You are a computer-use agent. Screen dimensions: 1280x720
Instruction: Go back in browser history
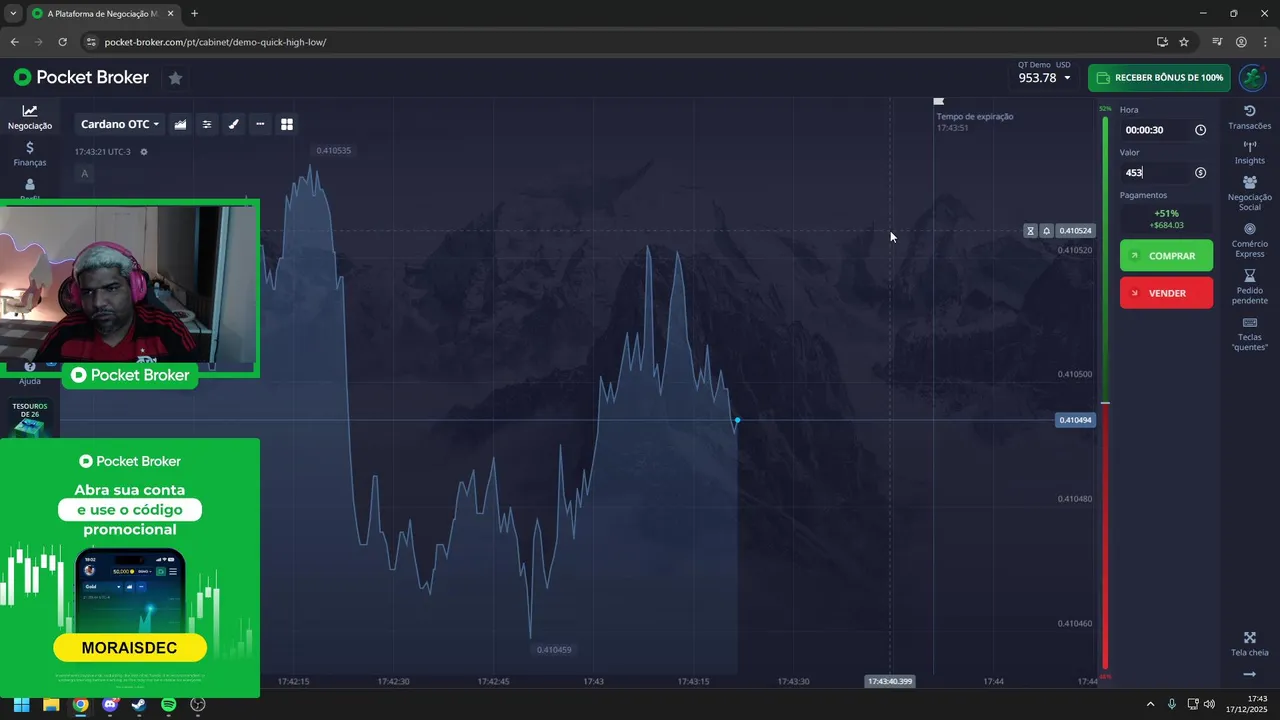tap(14, 42)
